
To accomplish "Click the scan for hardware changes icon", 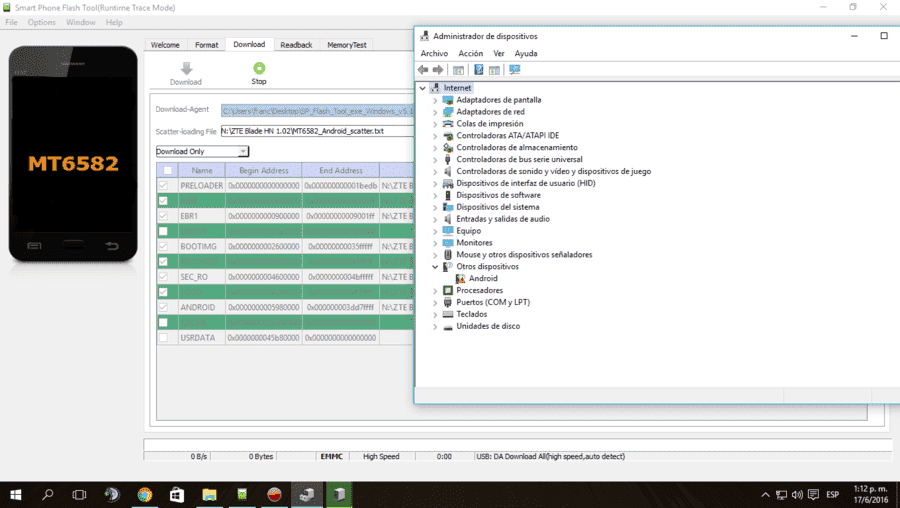I will (514, 69).
